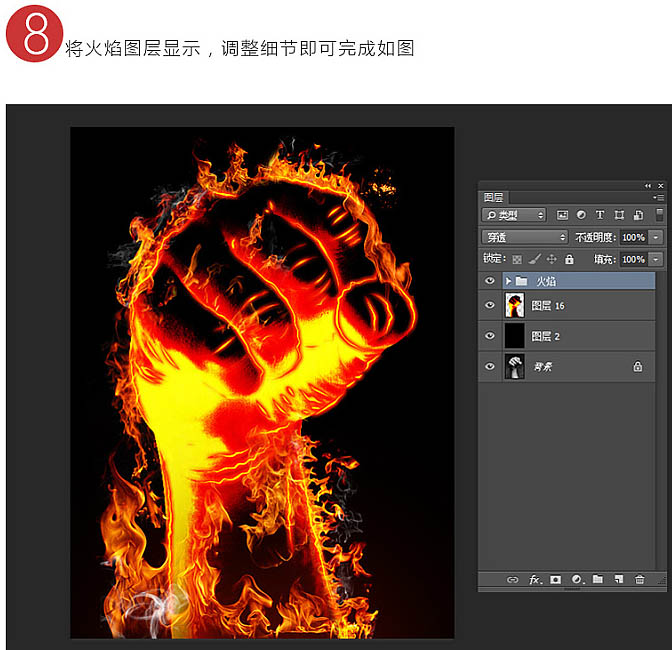
Task: Filter layers by shape layer icon
Action: pos(619,215)
